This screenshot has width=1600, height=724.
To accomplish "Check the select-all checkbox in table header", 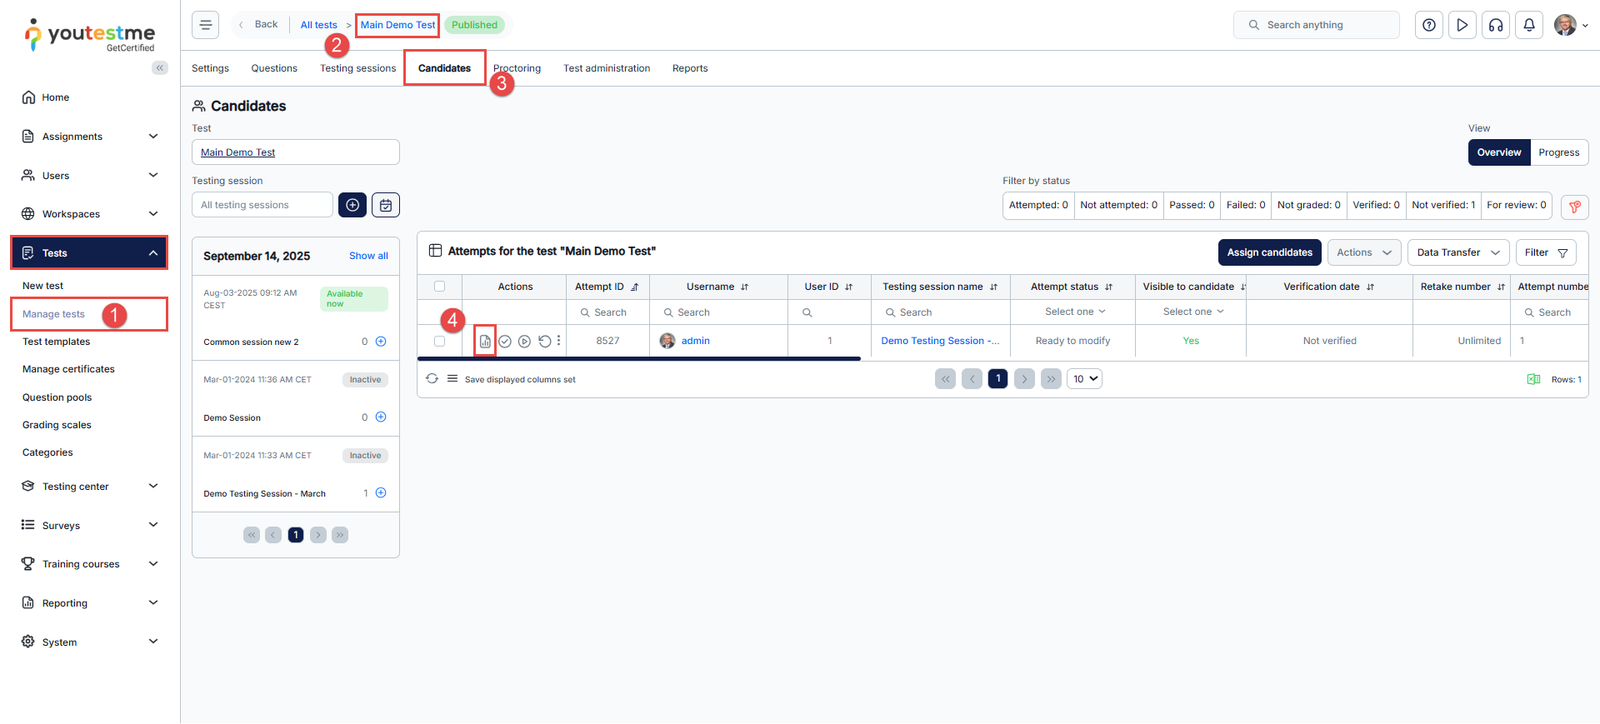I will (439, 286).
